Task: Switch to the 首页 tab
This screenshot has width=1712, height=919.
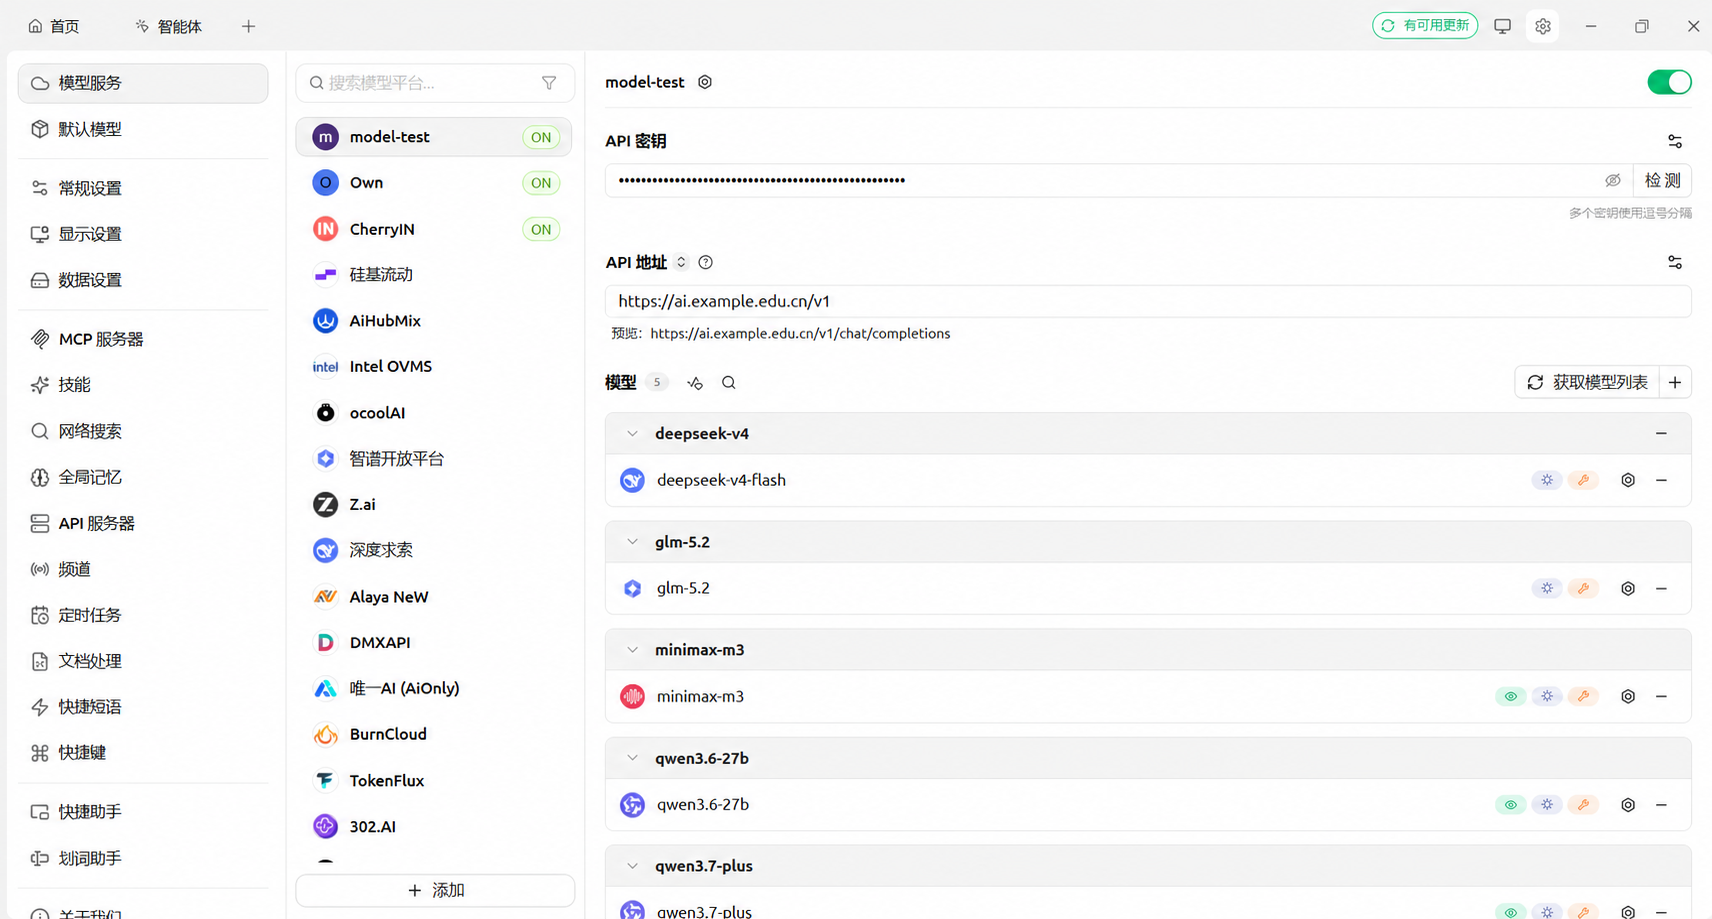Action: (x=54, y=26)
